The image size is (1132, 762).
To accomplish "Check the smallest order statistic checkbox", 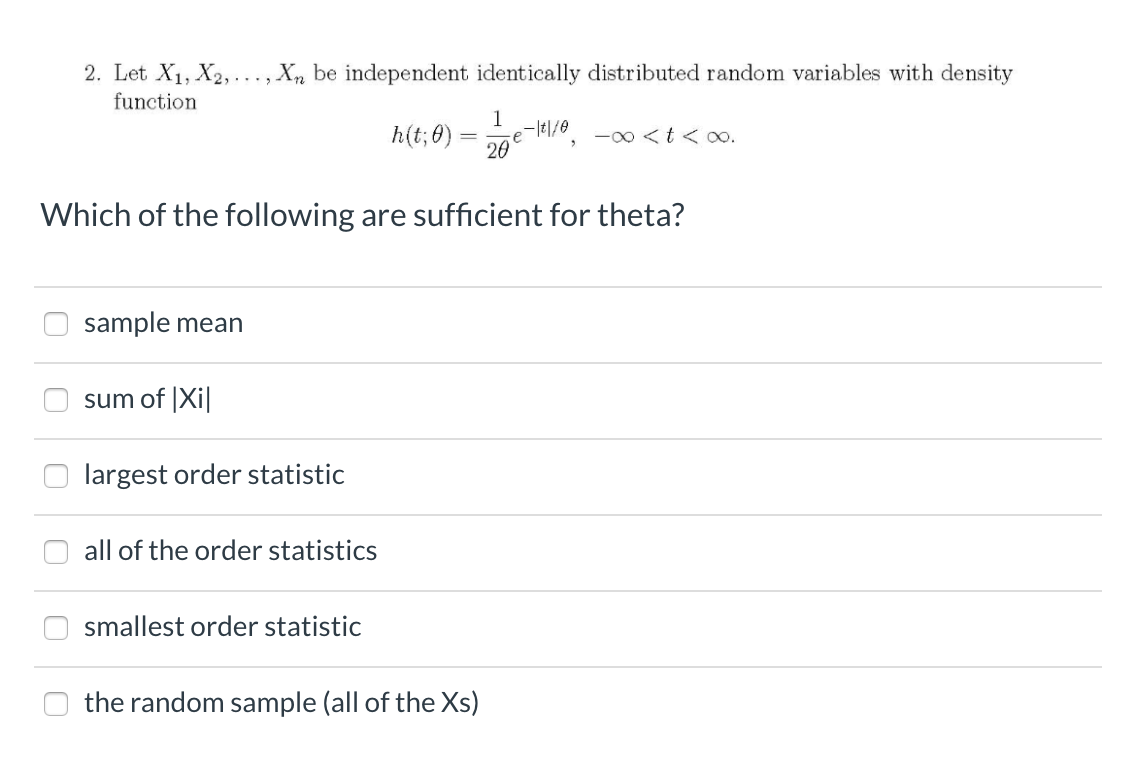I will (56, 628).
